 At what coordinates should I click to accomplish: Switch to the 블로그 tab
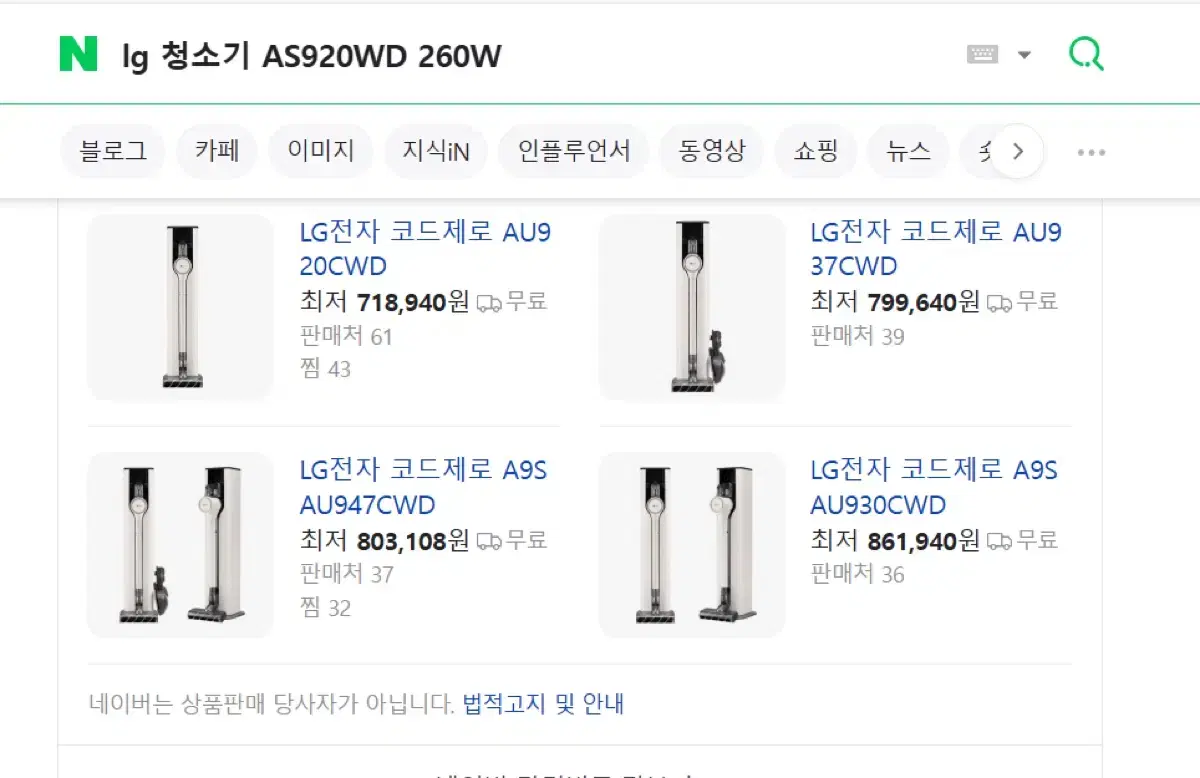tap(113, 152)
